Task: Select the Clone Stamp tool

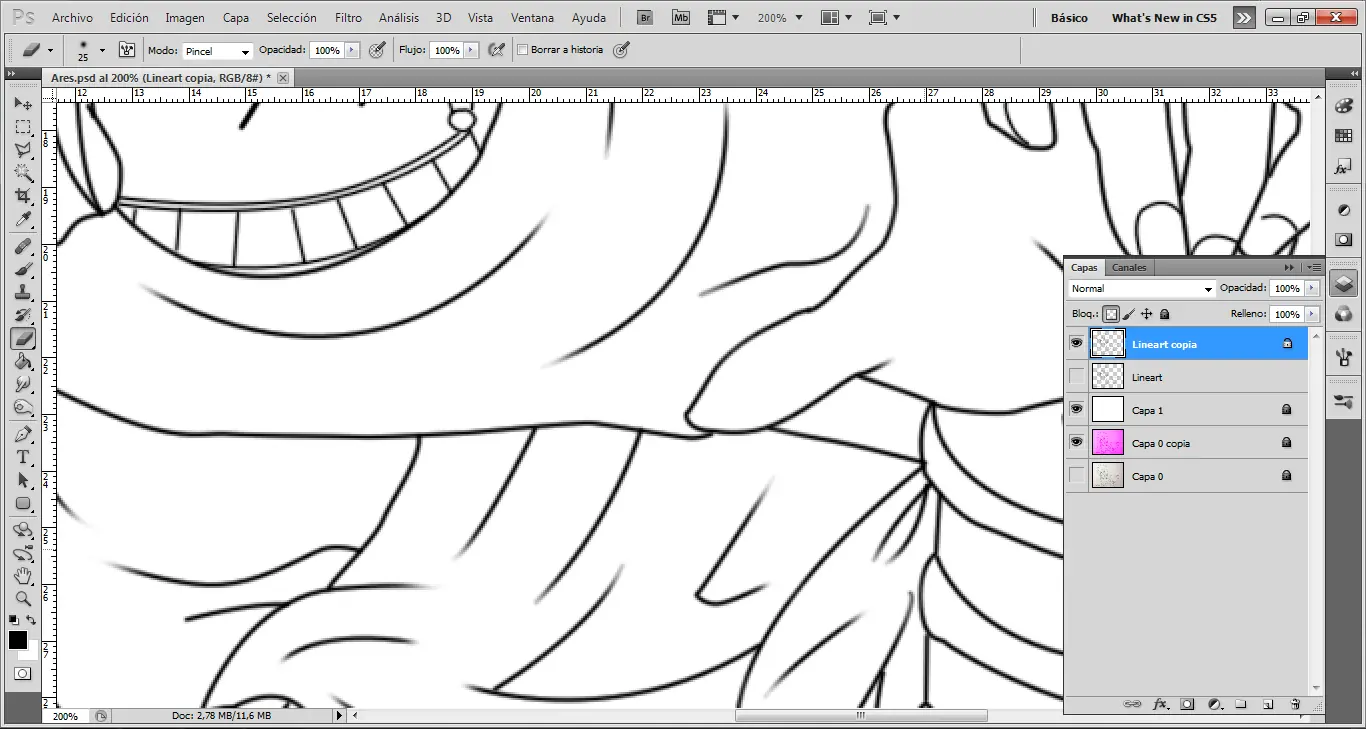Action: (x=23, y=292)
